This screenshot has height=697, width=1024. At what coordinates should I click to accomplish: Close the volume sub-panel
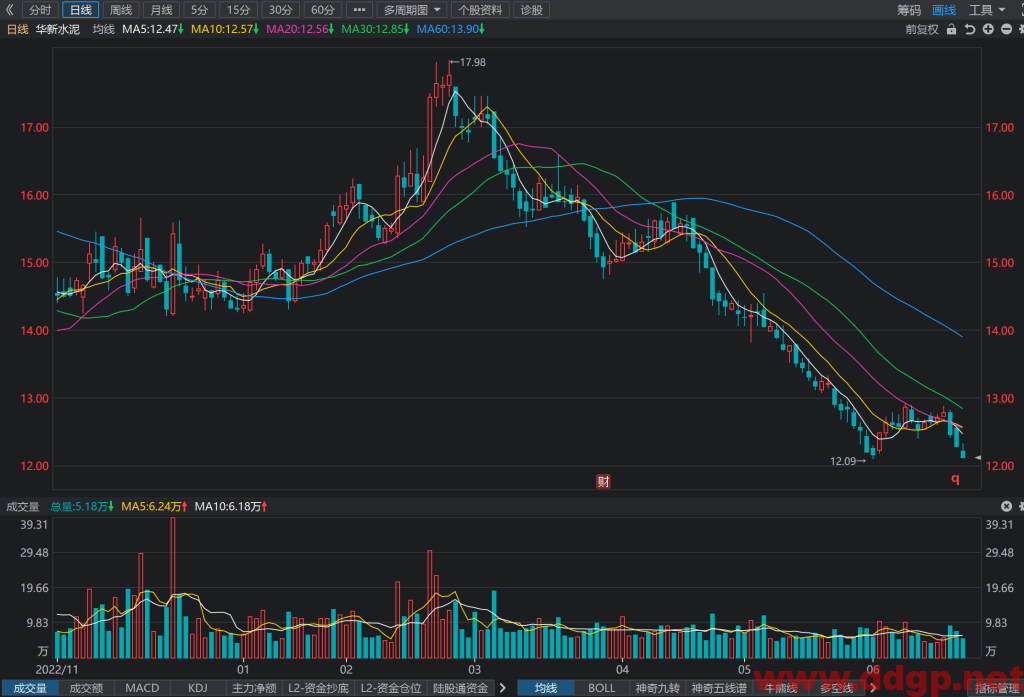coord(1006,506)
